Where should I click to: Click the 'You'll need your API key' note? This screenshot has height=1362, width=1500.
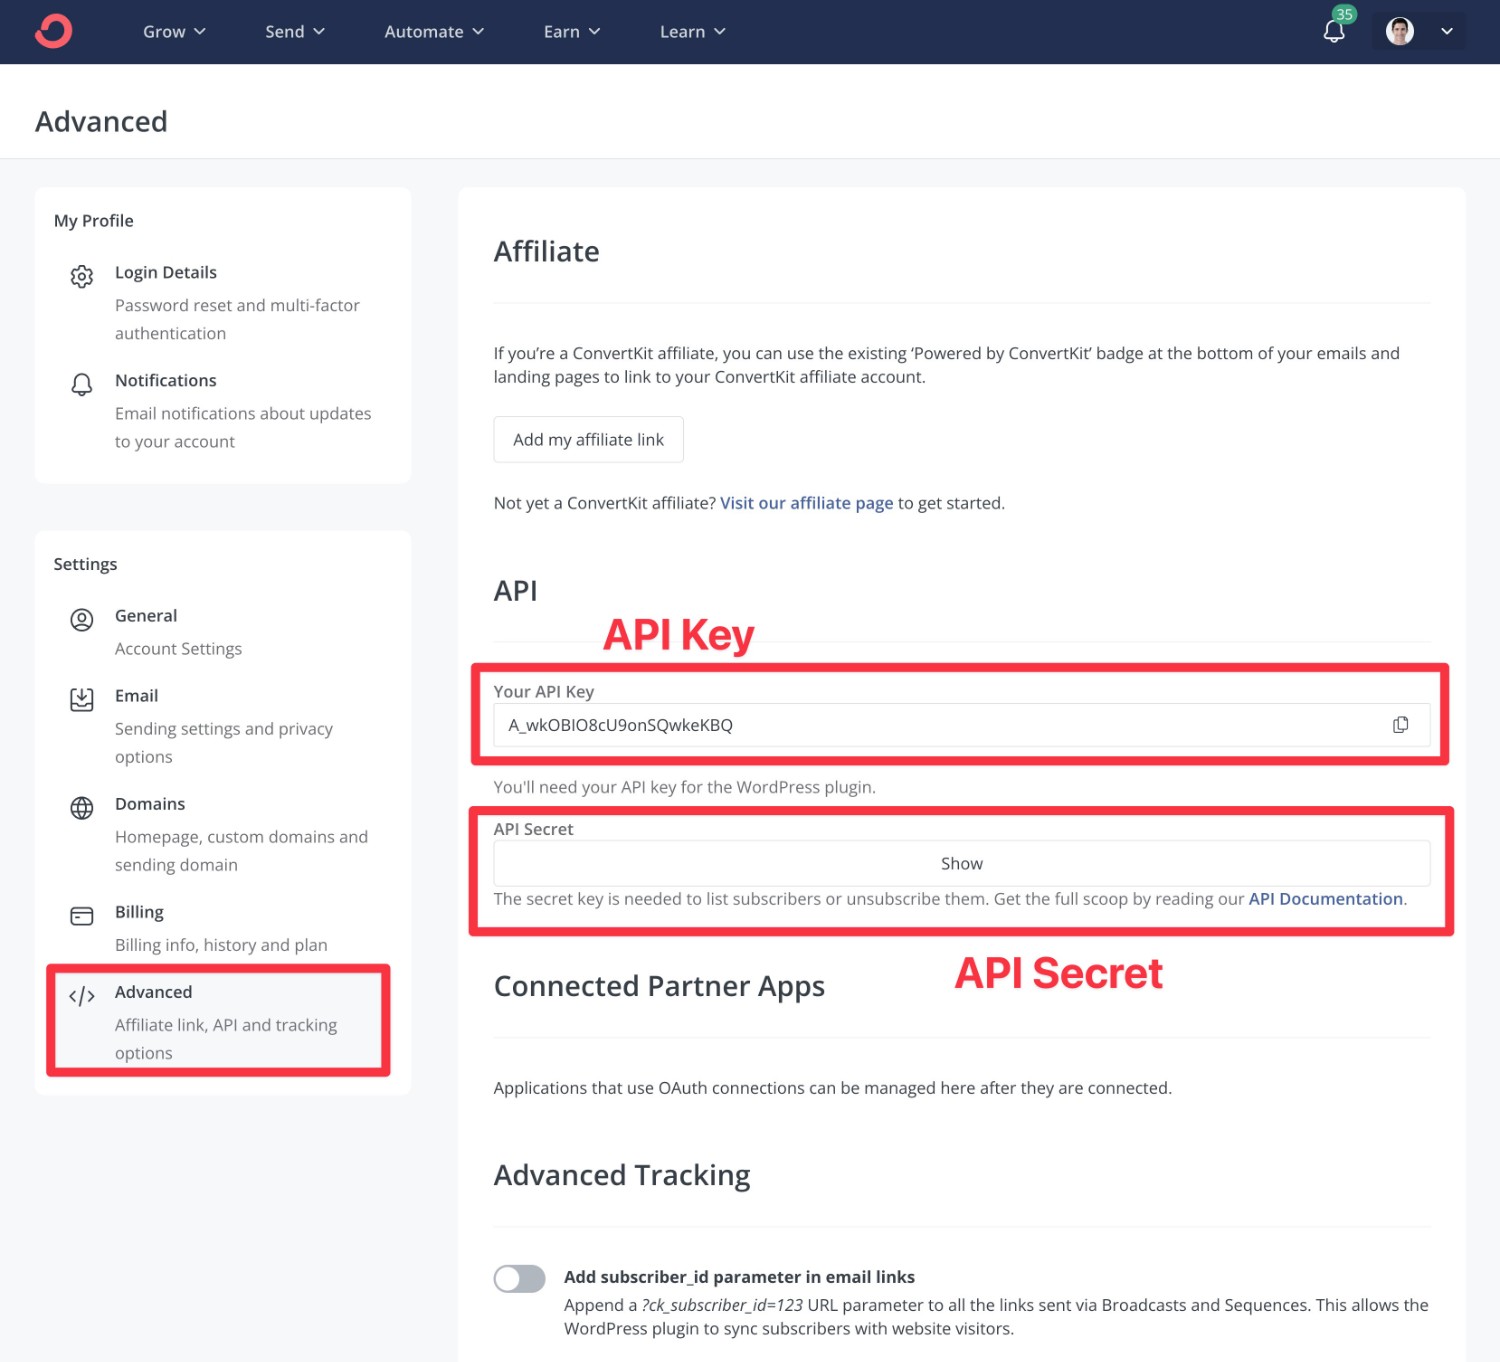tap(684, 787)
